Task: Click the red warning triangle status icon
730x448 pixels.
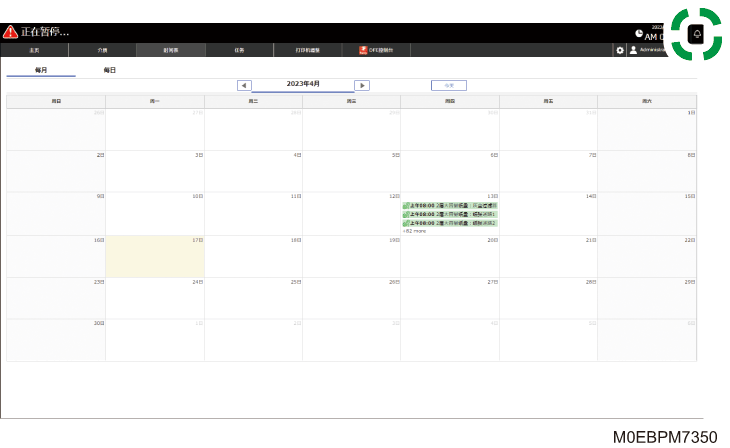Action: click(10, 32)
